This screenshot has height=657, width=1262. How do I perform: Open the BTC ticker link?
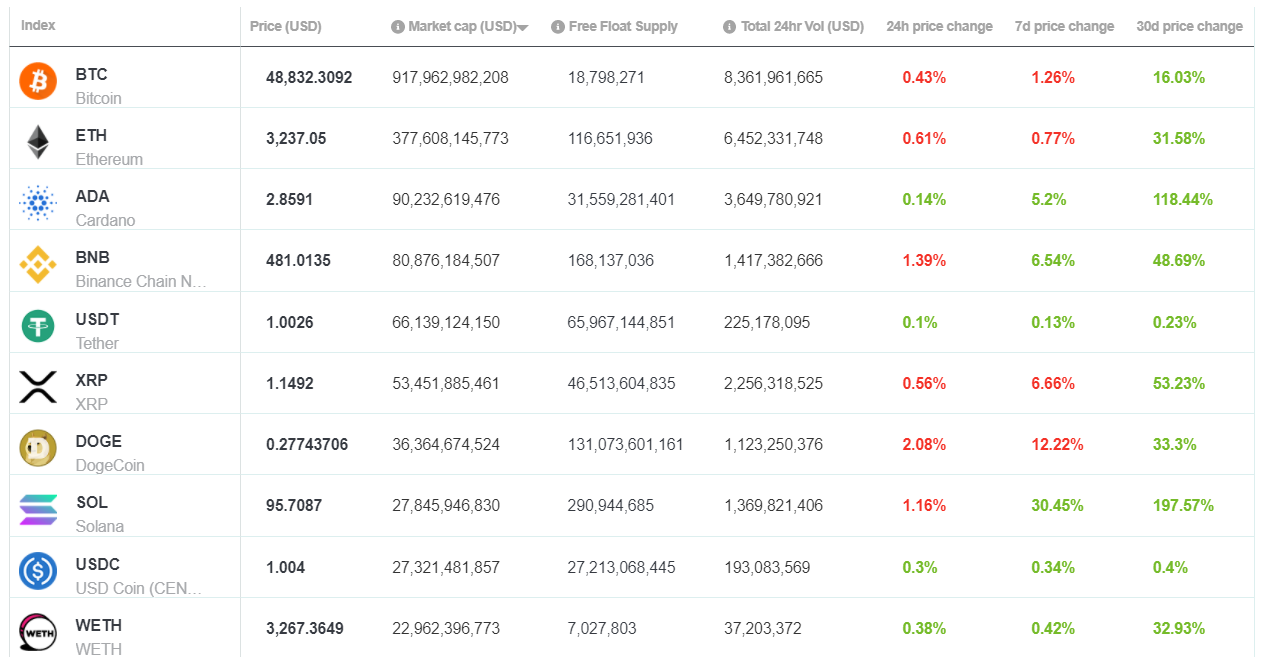[91, 74]
